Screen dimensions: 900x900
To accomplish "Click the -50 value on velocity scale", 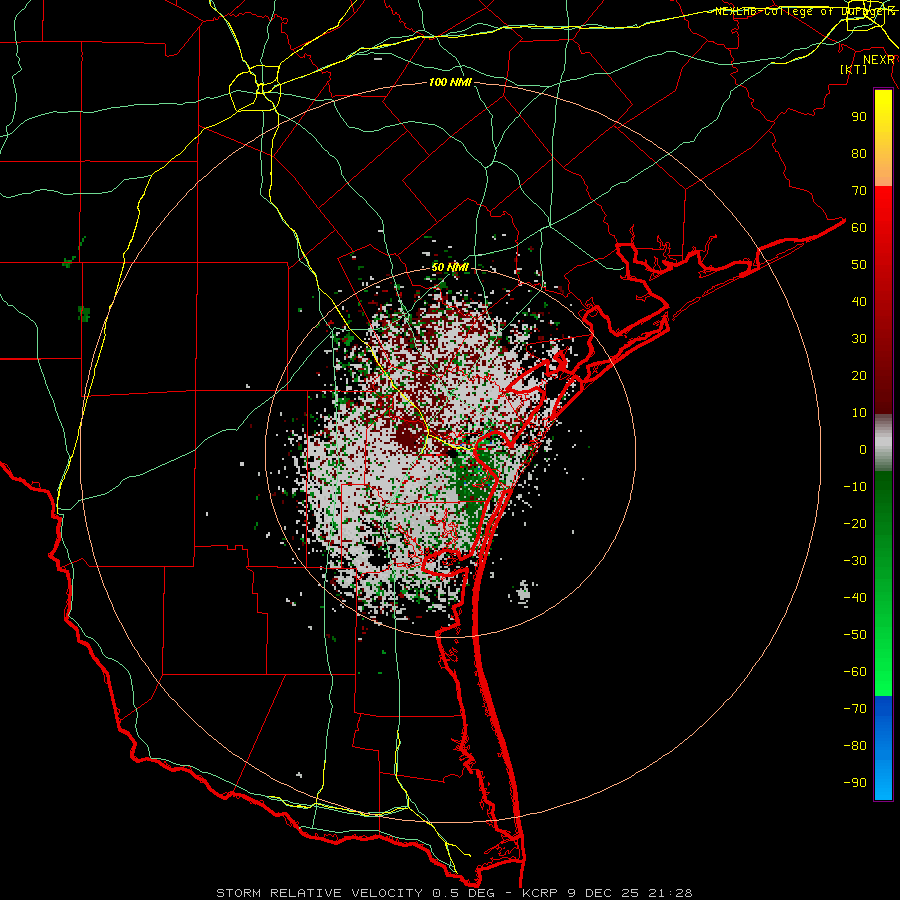I will click(855, 635).
